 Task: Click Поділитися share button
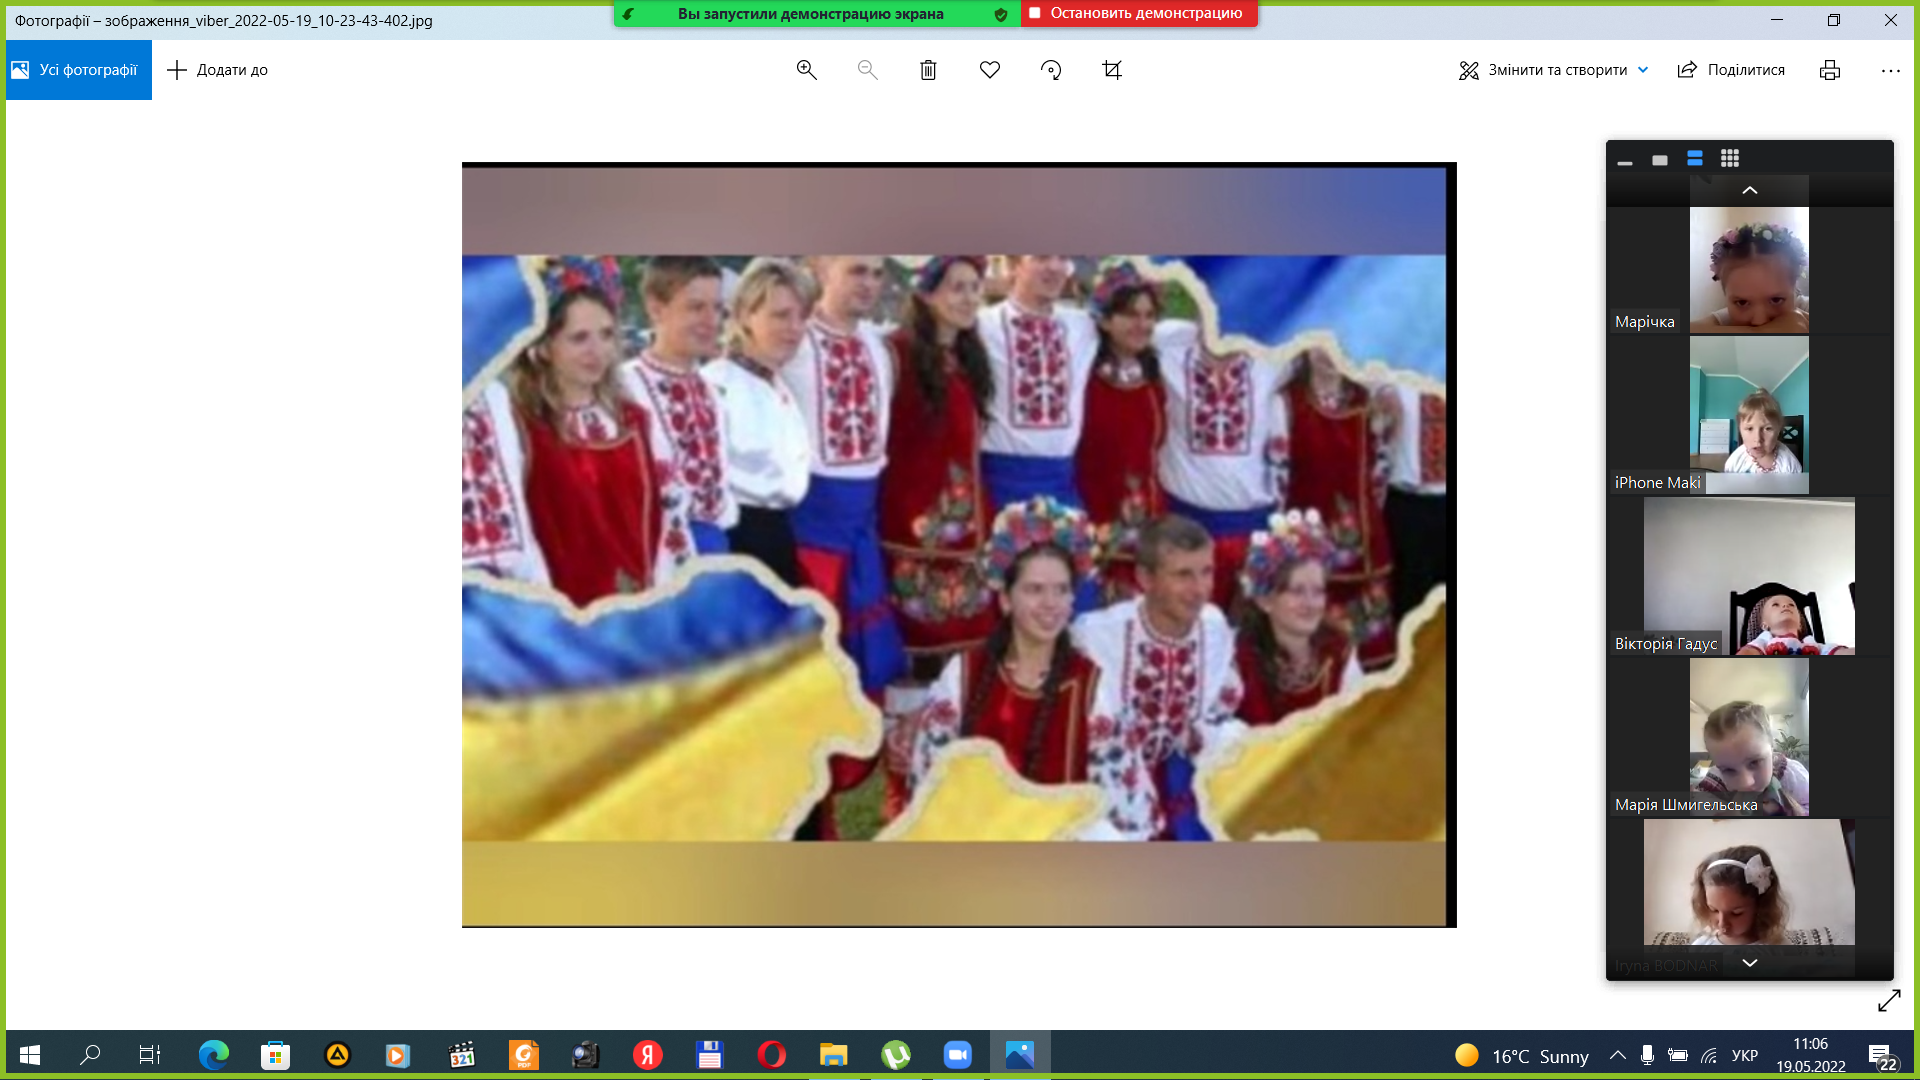(1731, 70)
